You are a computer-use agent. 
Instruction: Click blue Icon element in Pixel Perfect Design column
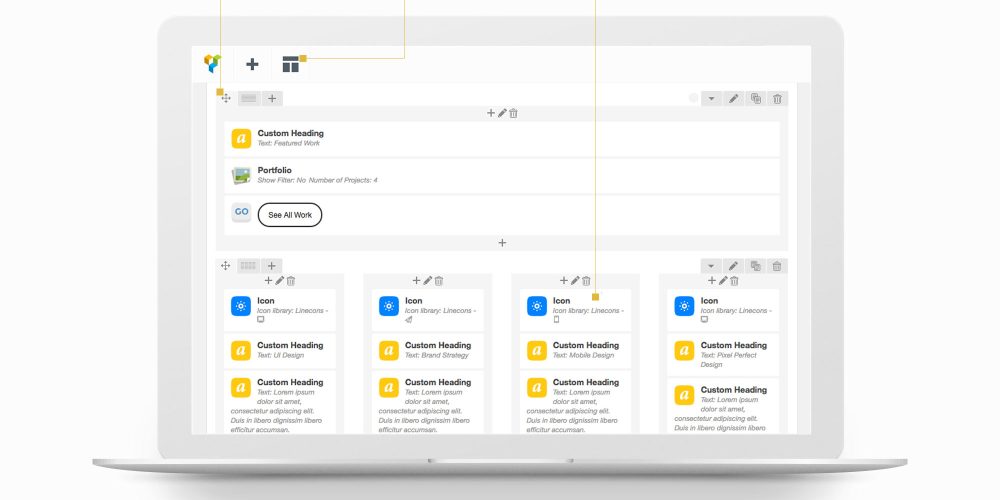coord(684,306)
